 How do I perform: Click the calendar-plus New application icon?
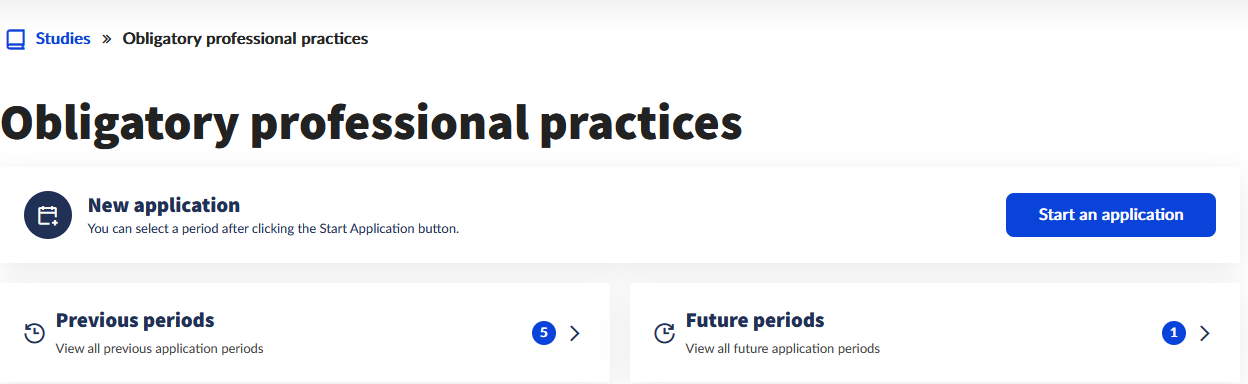click(48, 215)
